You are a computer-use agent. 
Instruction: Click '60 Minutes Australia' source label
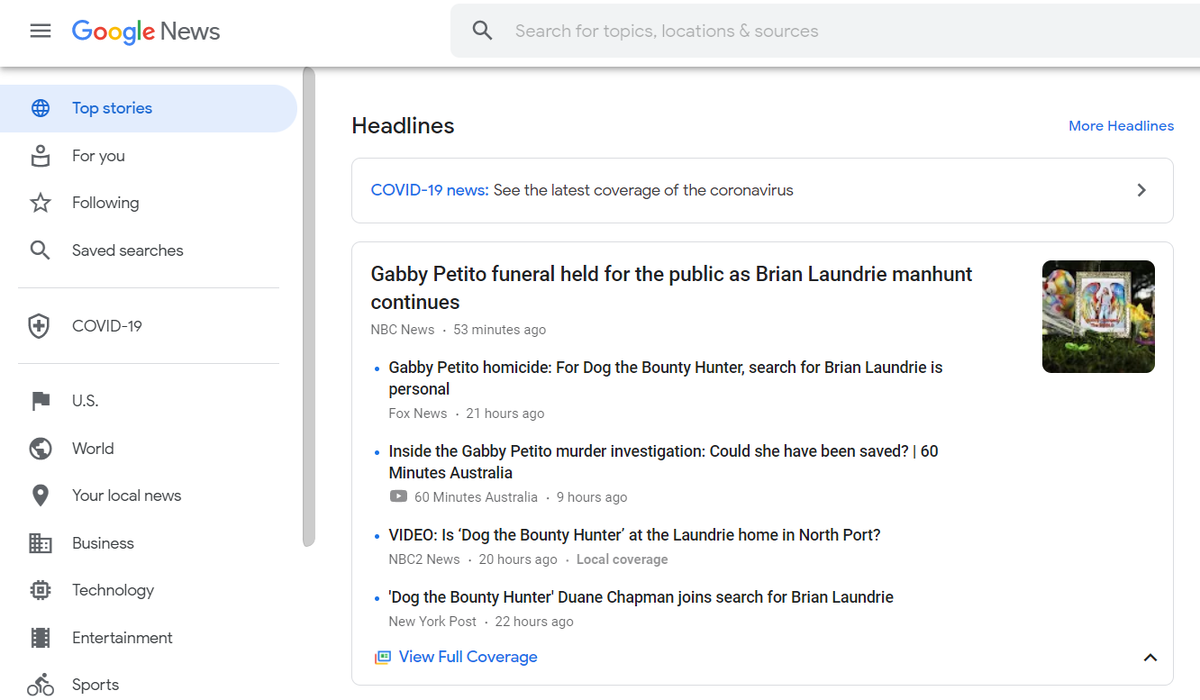tap(476, 497)
